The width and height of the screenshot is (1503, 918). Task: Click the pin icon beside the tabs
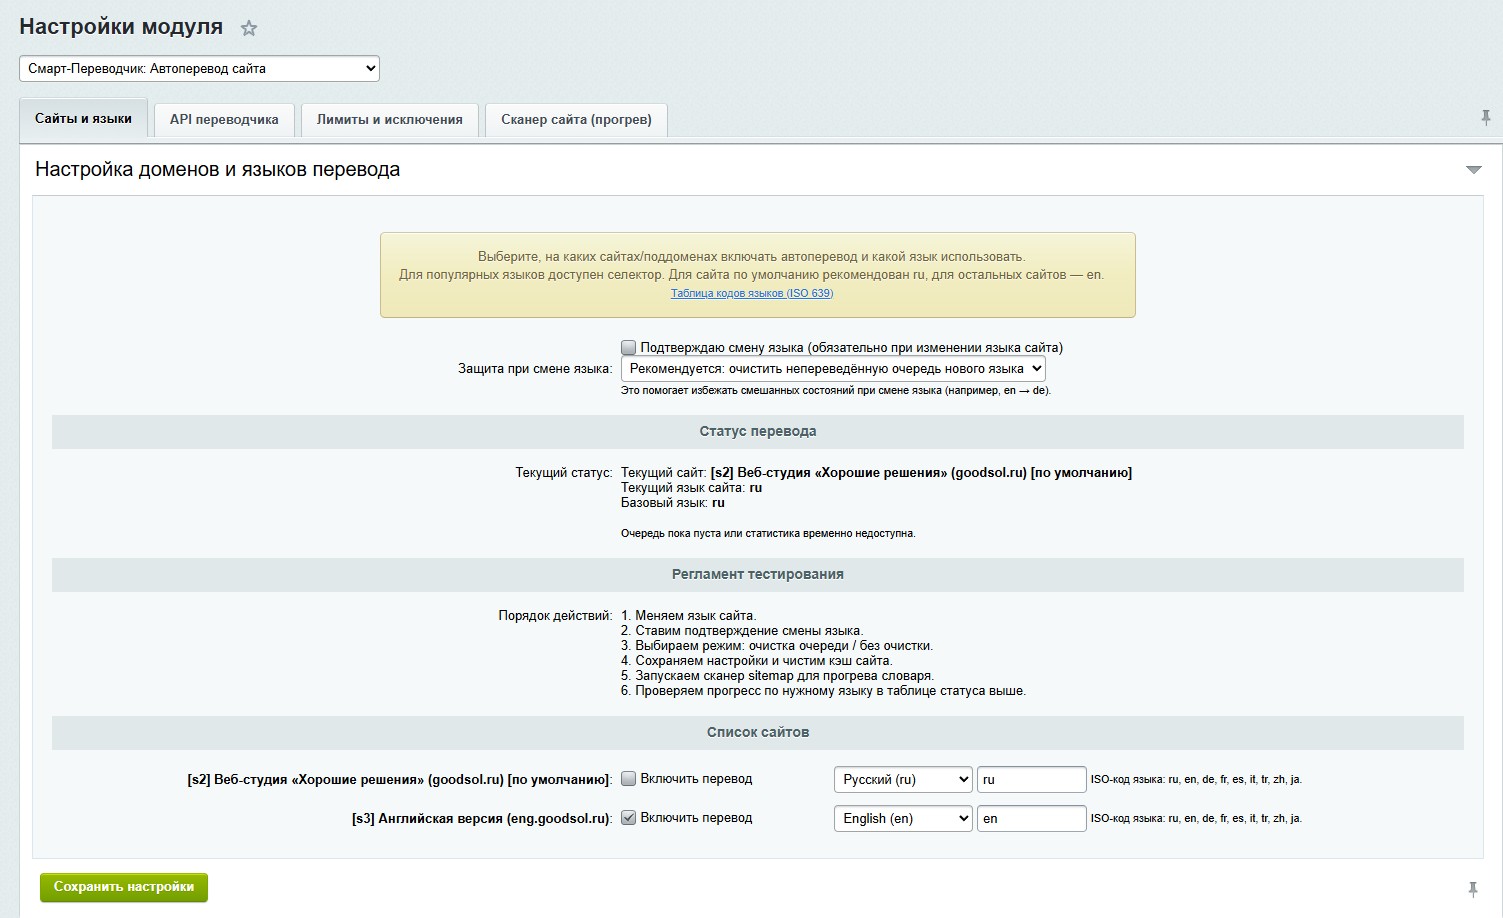coord(1486,118)
